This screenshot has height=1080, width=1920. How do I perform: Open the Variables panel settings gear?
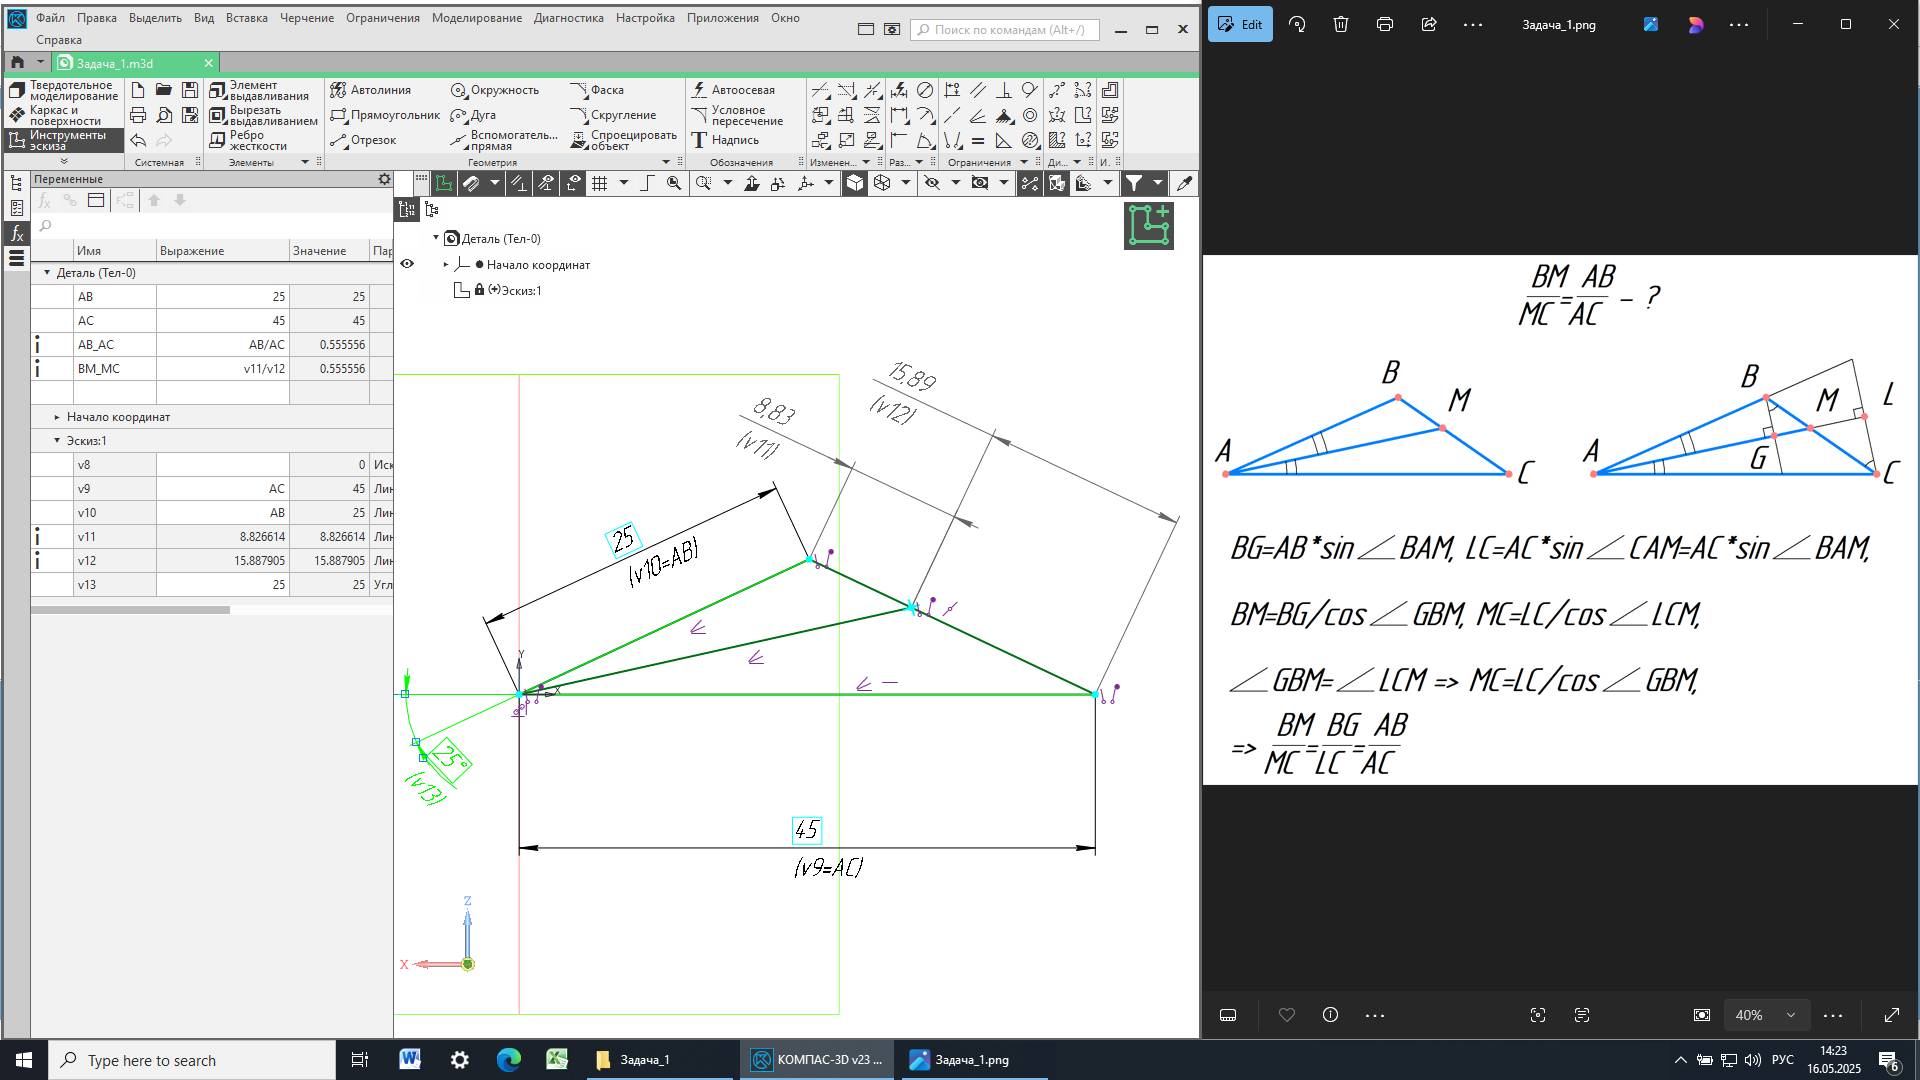(x=384, y=179)
